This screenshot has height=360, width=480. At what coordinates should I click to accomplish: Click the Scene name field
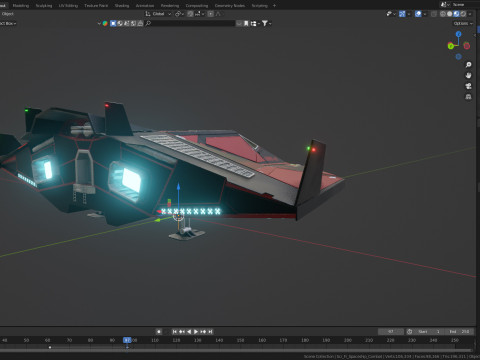click(x=465, y=5)
